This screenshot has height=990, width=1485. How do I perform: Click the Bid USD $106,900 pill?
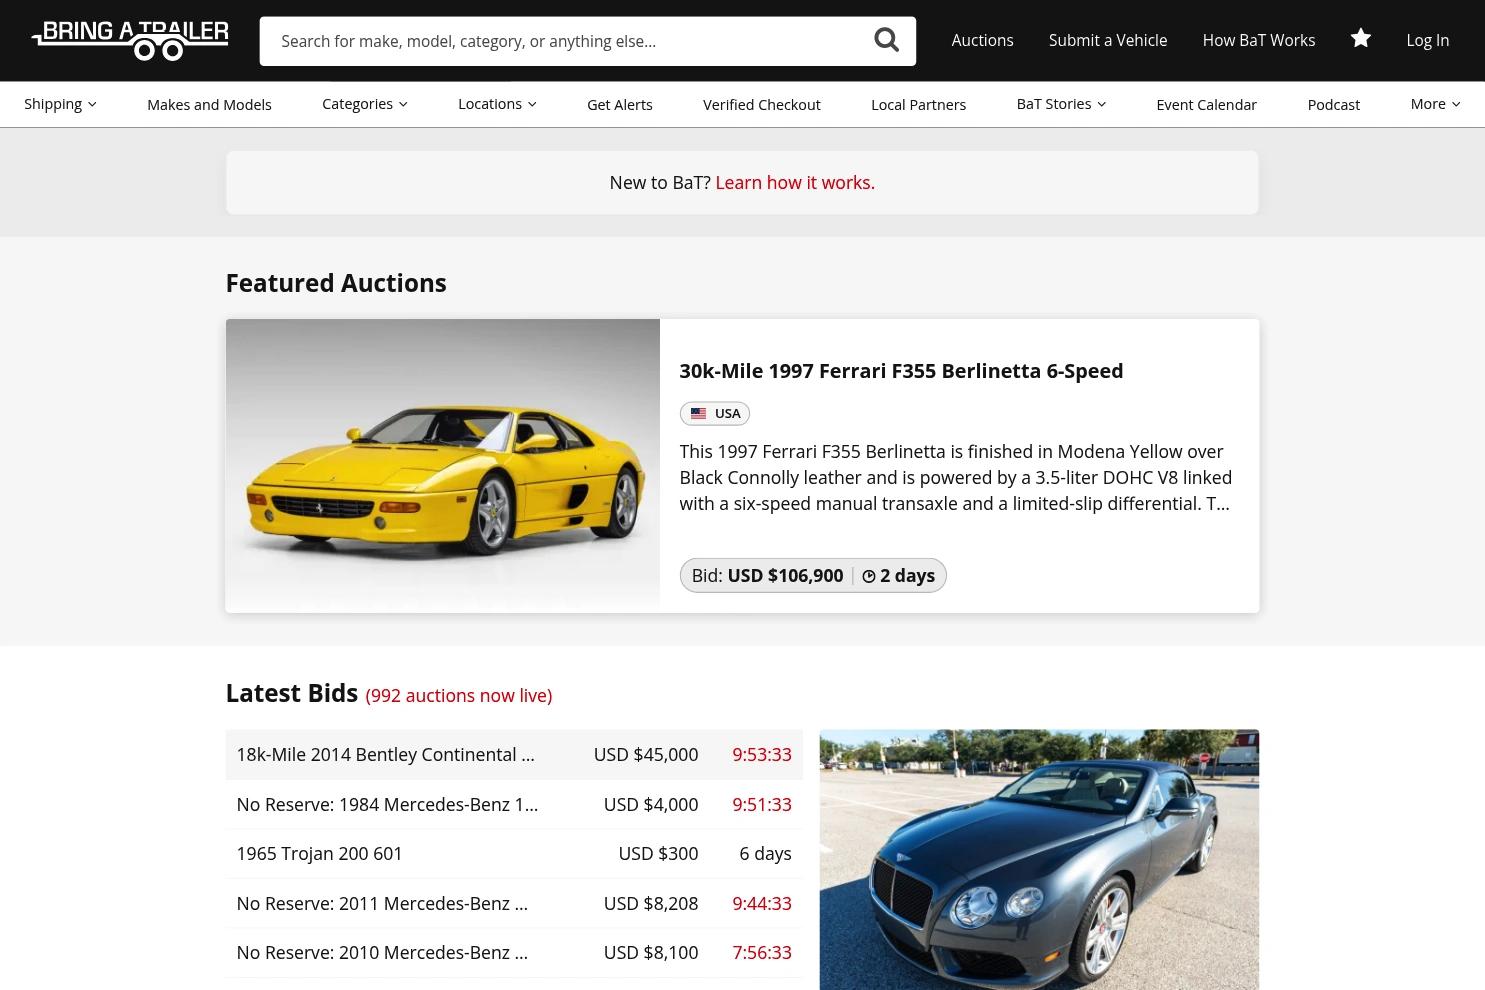(x=813, y=576)
